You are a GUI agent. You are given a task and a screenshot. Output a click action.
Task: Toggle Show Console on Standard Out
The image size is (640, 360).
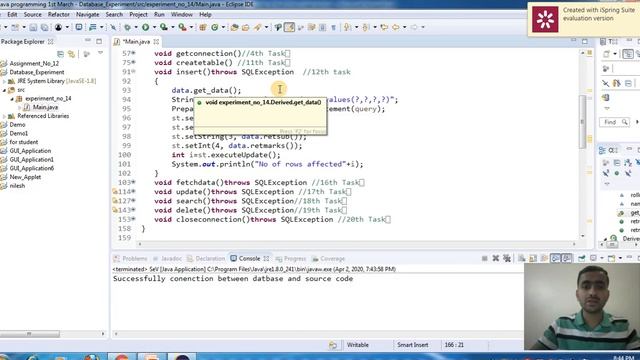[556, 258]
